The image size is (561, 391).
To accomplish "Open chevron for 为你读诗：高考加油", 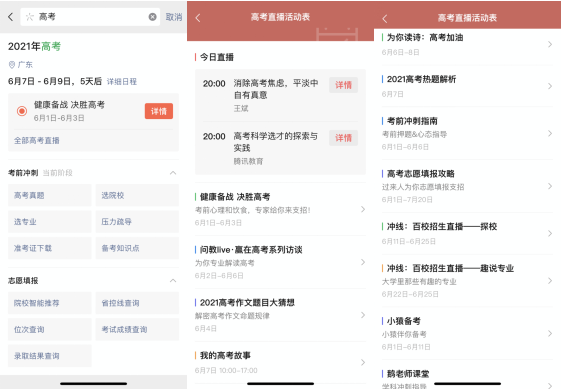I will (550, 44).
